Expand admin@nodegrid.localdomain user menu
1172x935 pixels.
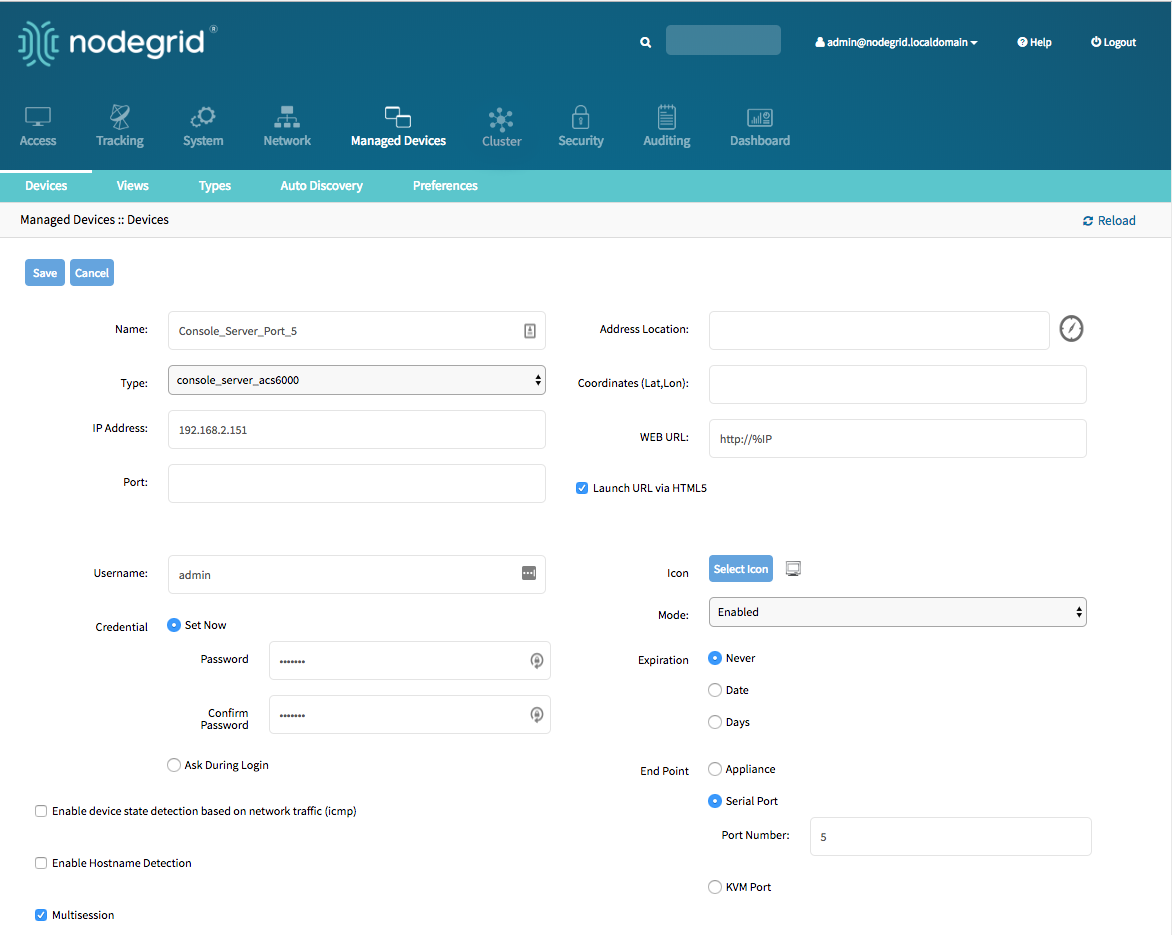tap(896, 43)
